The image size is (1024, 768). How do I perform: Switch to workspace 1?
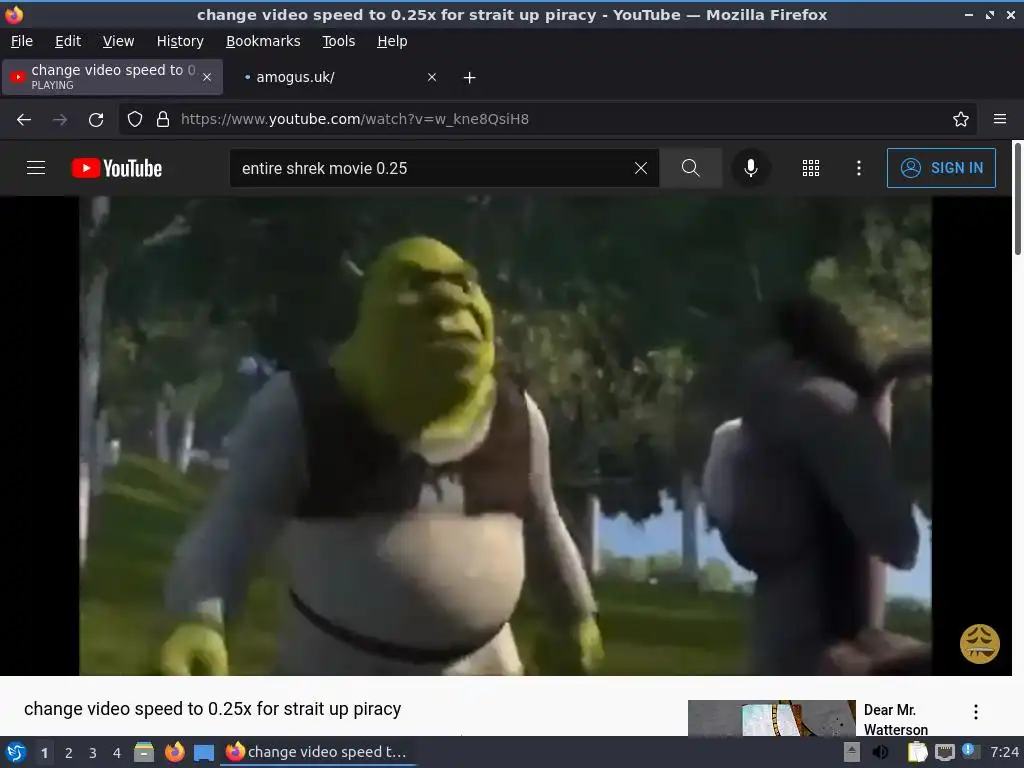coord(44,753)
